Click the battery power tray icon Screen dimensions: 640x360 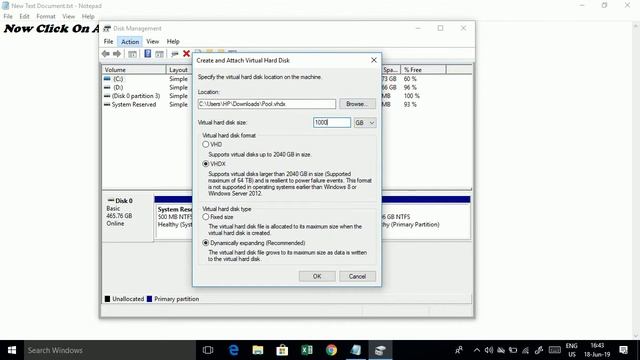(x=513, y=350)
